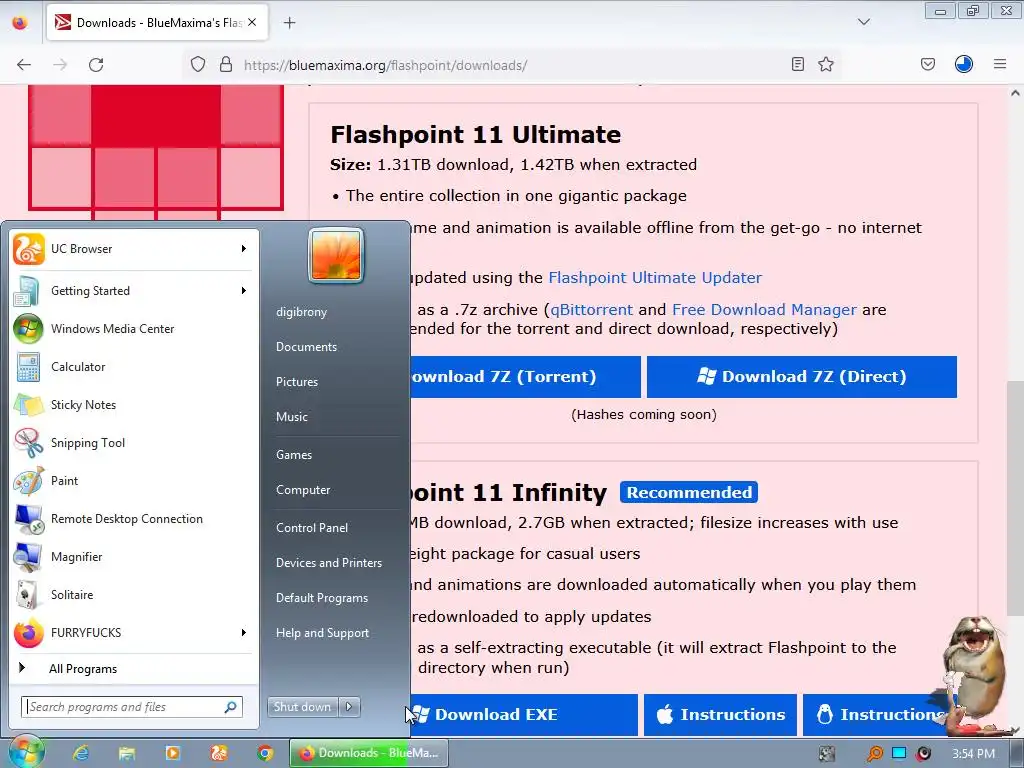This screenshot has height=768, width=1024.
Task: Click the clock showing 3:54 PM
Action: click(x=973, y=754)
